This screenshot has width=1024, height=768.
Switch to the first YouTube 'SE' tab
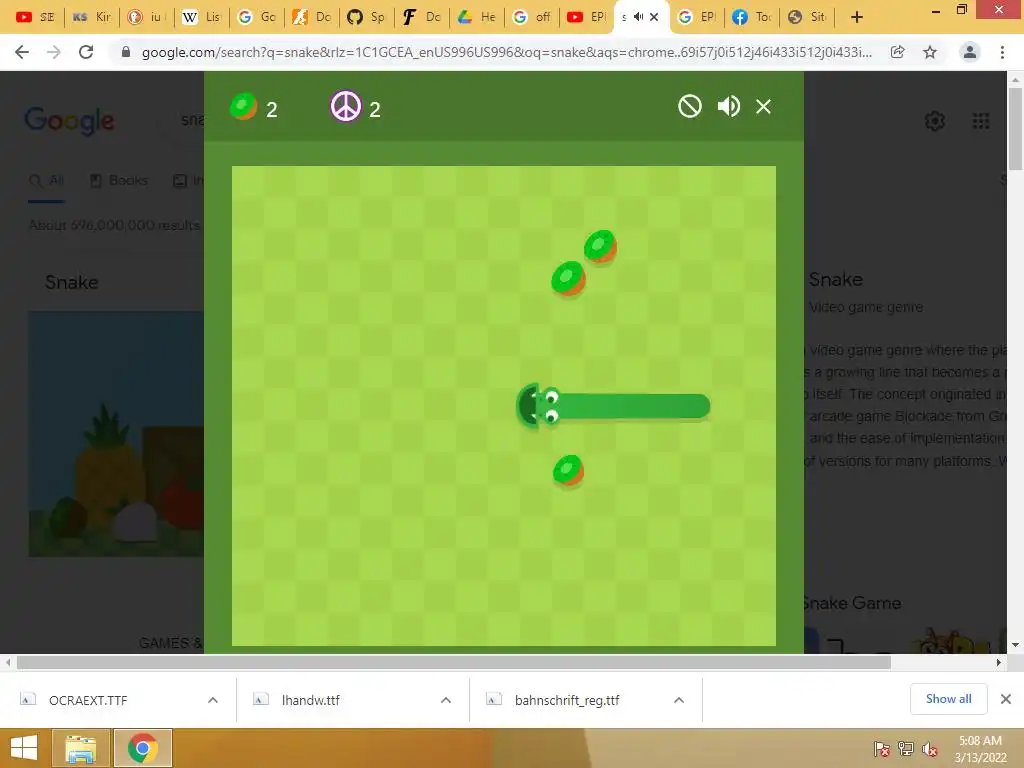[36, 17]
